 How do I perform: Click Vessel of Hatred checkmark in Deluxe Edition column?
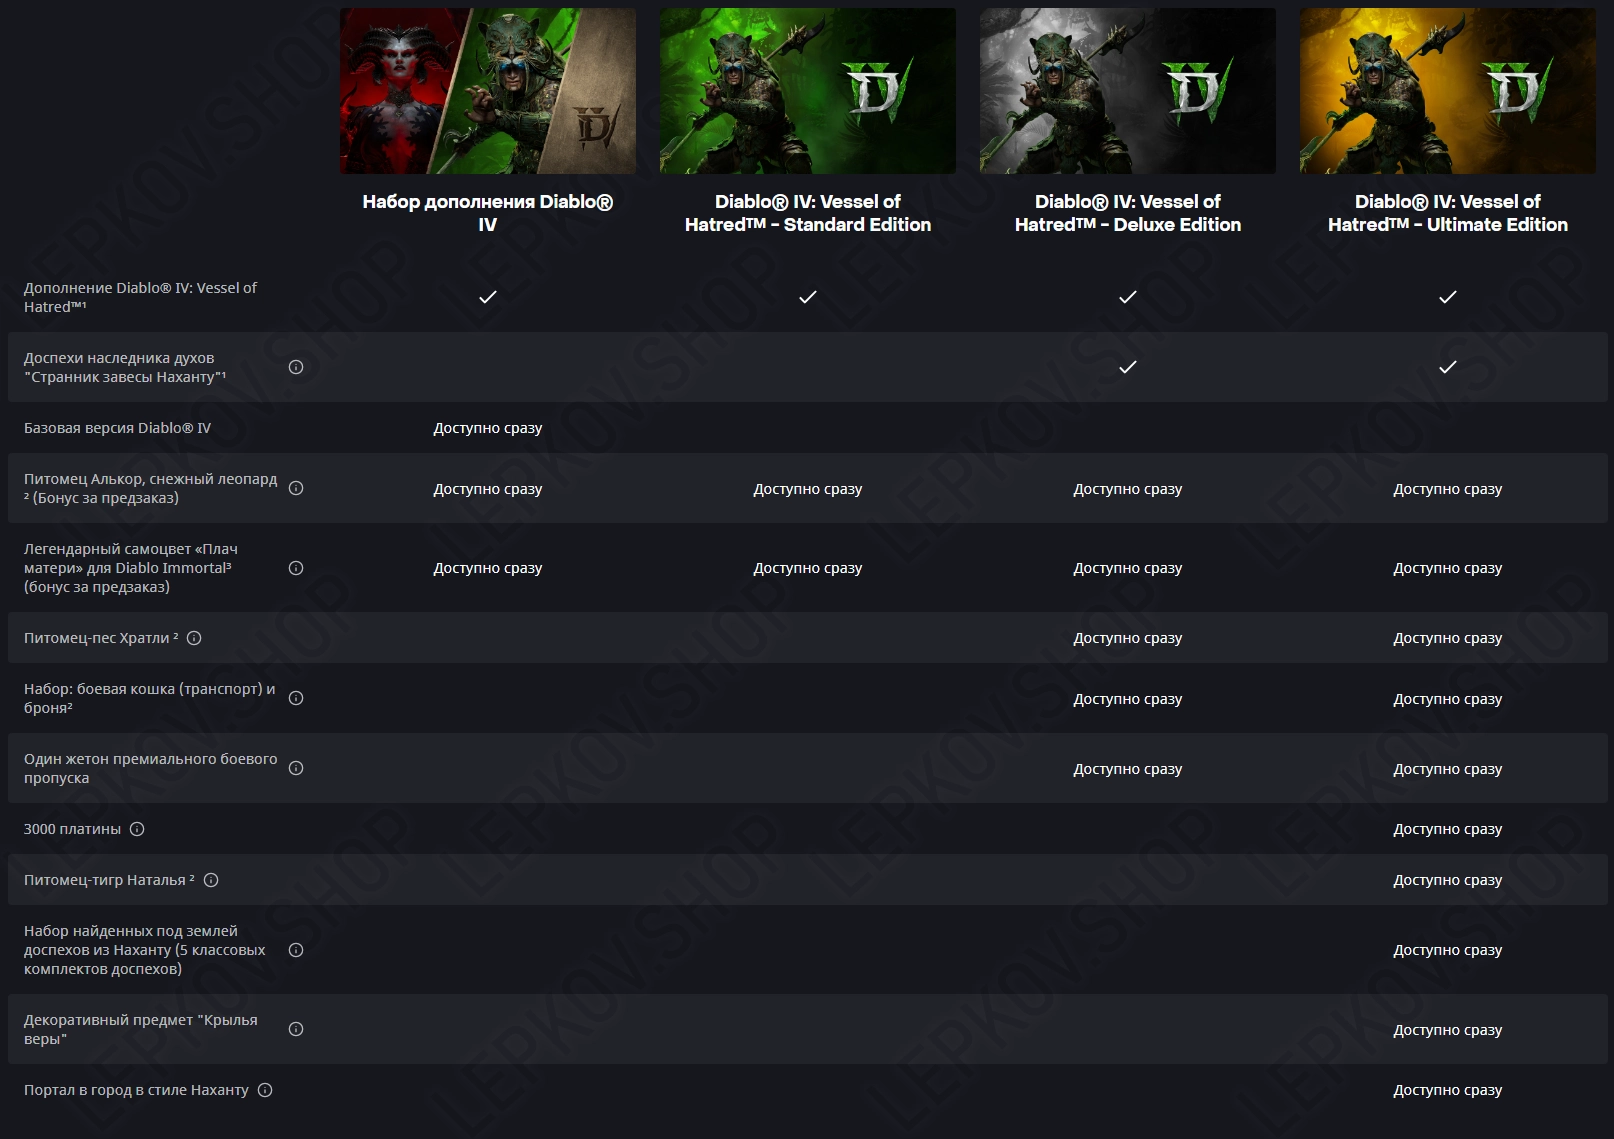1128,297
